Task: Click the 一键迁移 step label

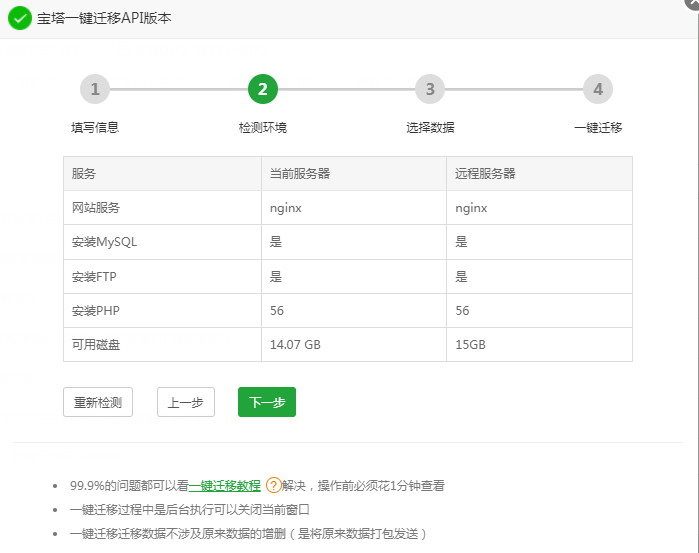Action: click(598, 128)
